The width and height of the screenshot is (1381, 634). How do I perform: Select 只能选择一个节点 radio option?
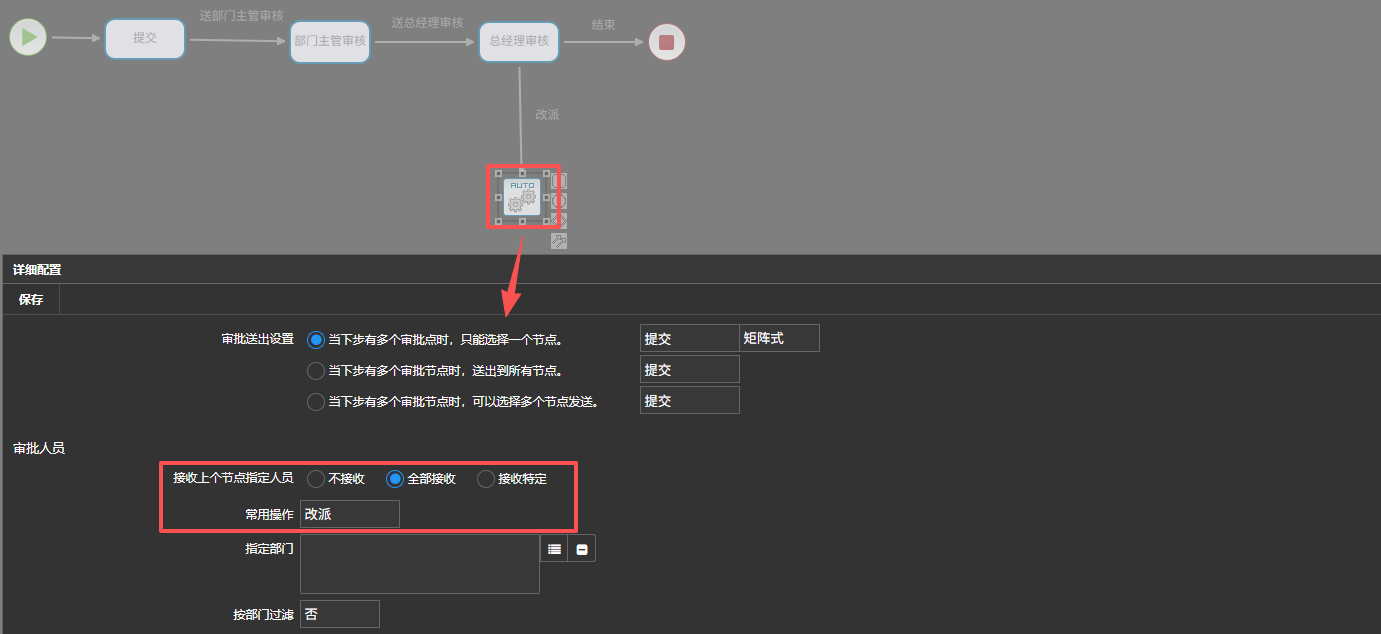coord(316,339)
